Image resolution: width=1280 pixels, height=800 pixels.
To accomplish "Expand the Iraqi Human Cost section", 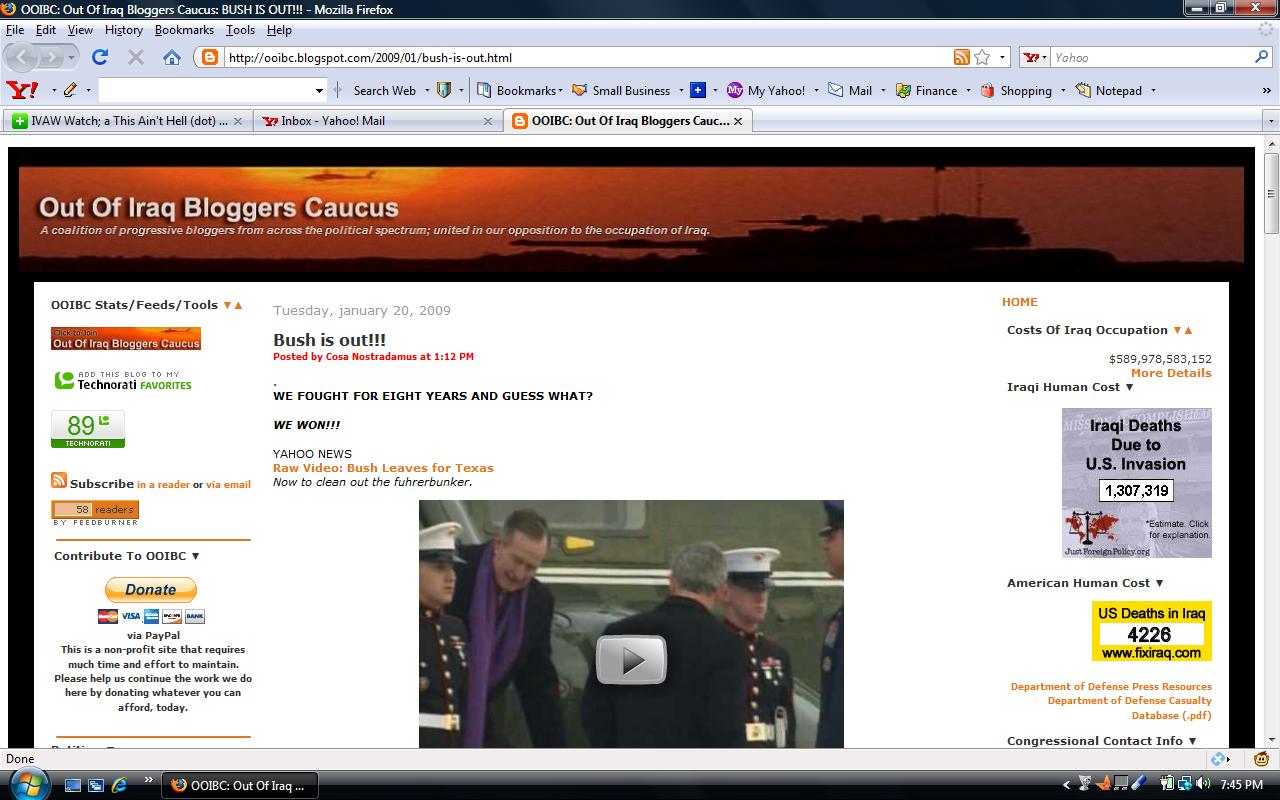I will (1130, 387).
